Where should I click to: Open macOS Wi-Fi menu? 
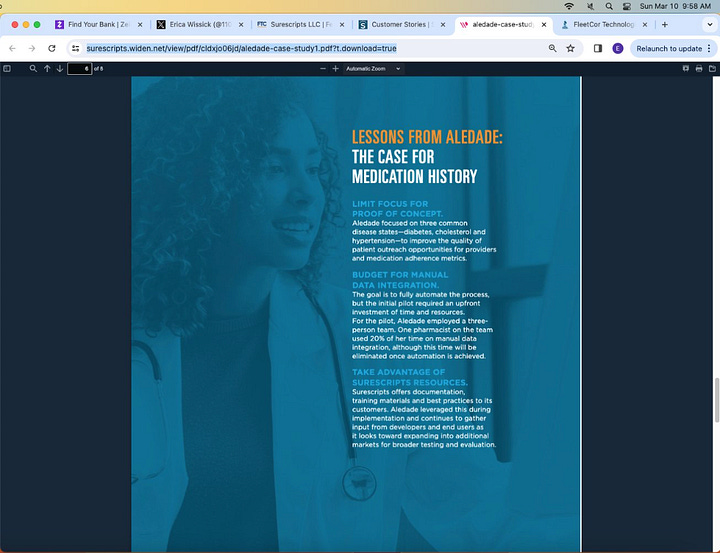[569, 6]
